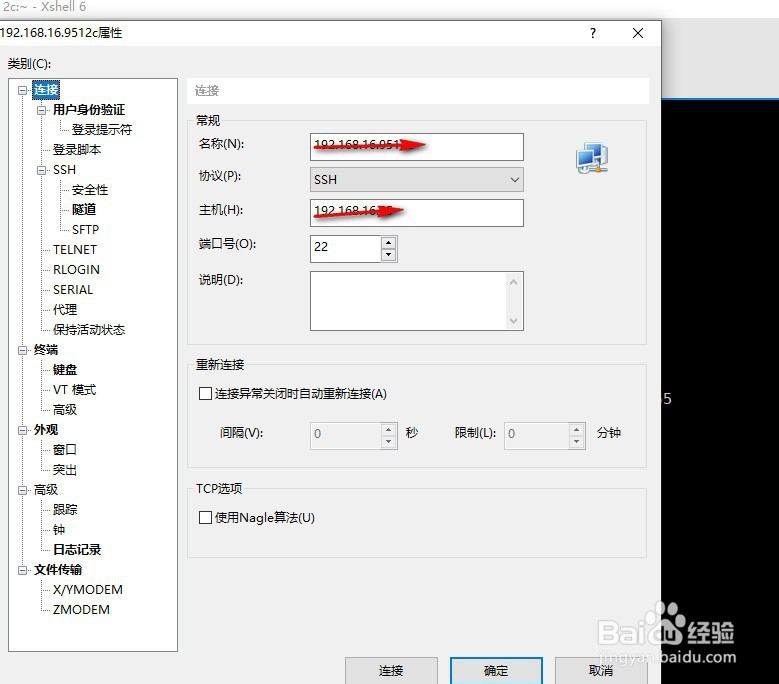Click the 主机 host input field
This screenshot has height=684, width=779.
(416, 213)
